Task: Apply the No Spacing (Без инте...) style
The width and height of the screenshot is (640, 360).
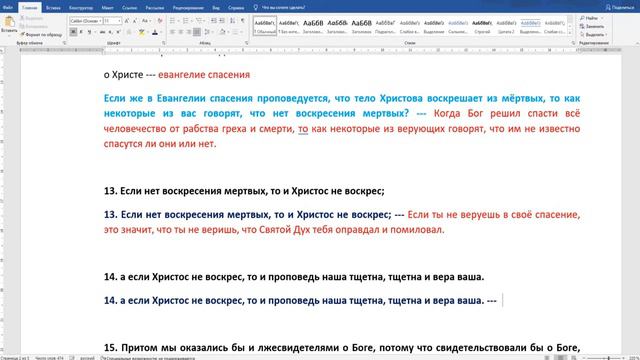Action: 289,26
